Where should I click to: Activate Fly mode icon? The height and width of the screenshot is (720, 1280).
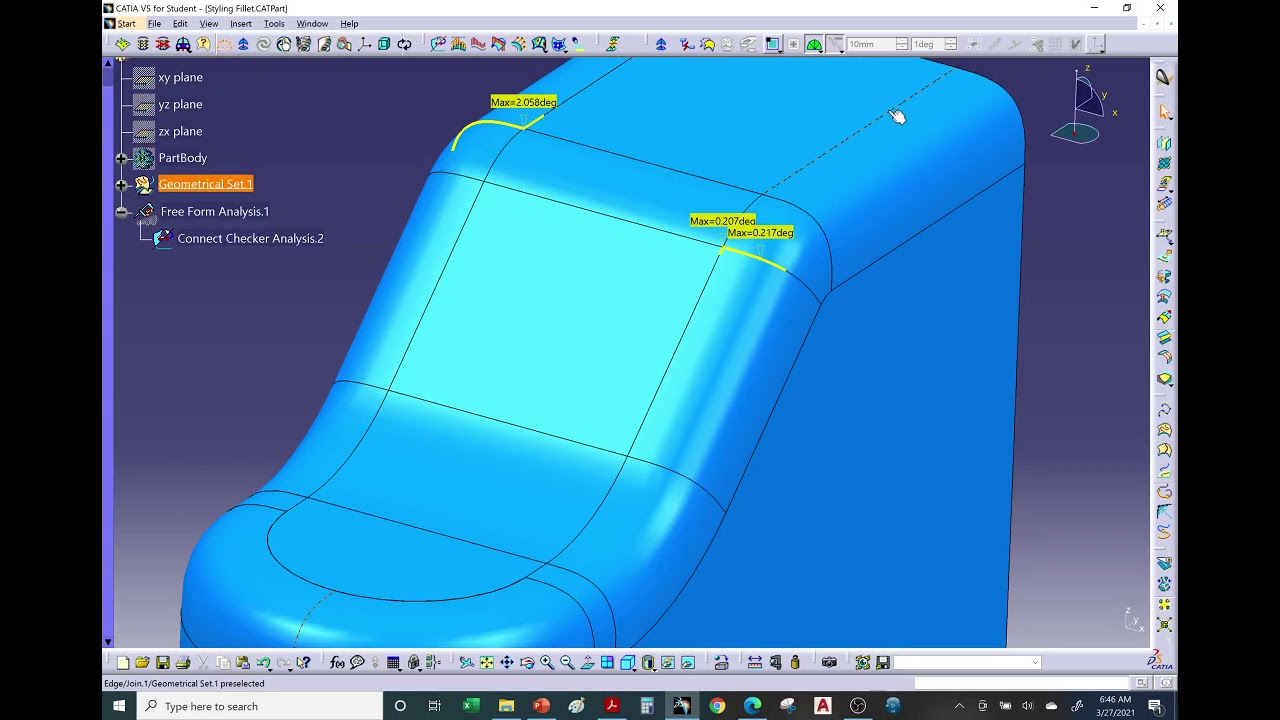tap(466, 662)
